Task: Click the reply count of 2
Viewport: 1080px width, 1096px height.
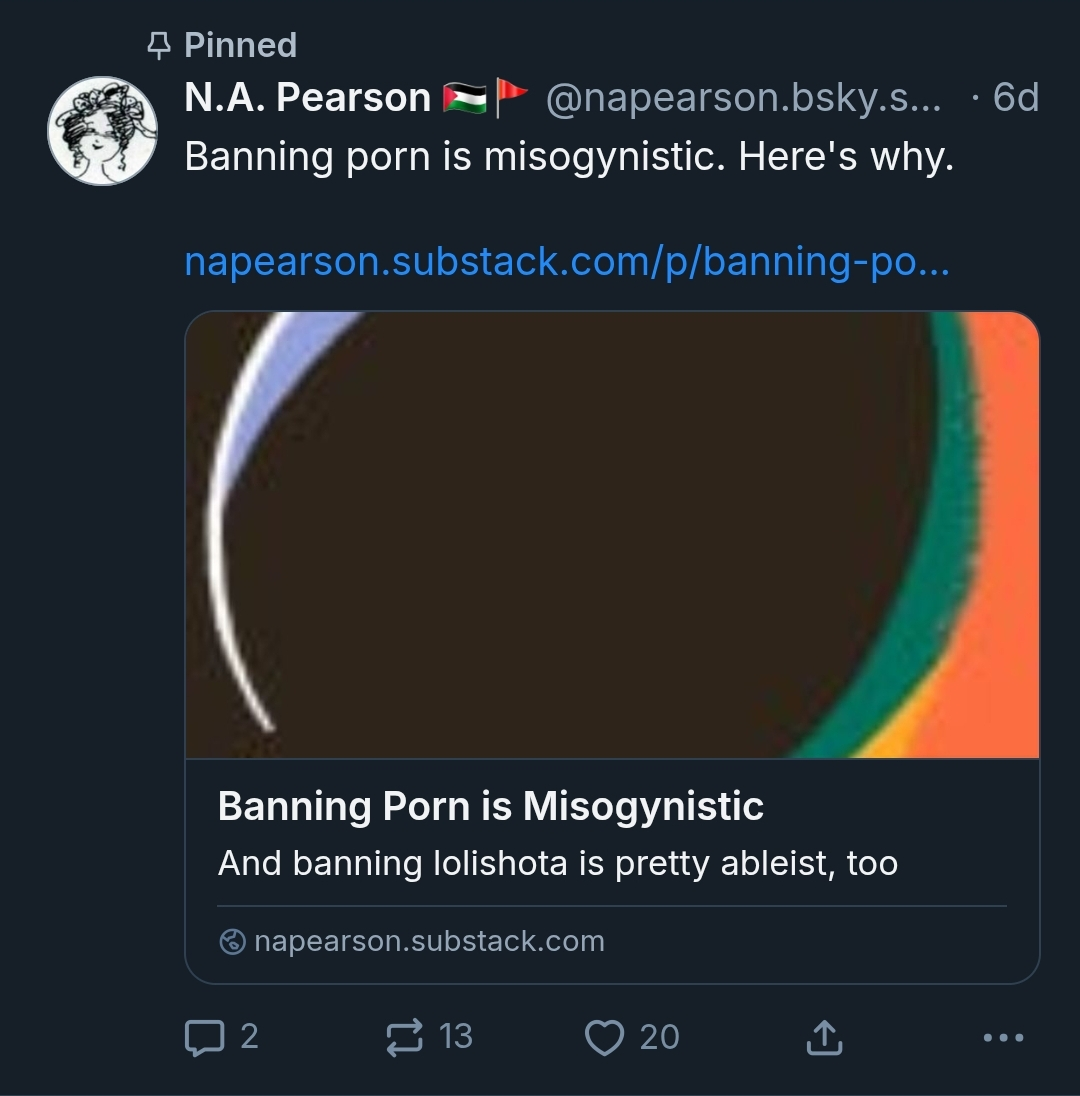Action: [249, 1037]
